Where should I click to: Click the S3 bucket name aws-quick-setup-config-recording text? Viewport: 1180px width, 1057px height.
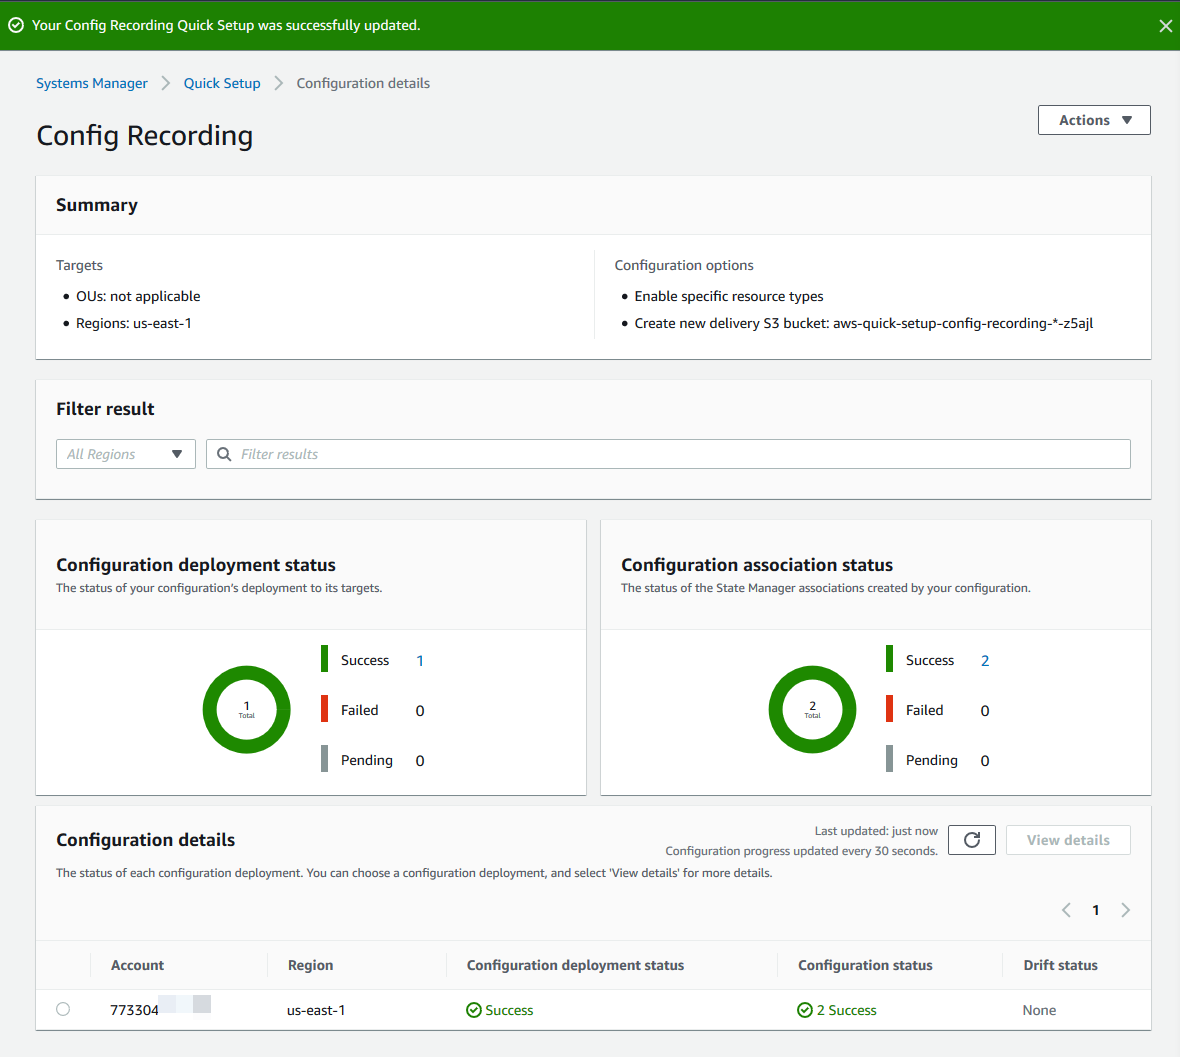coord(963,323)
